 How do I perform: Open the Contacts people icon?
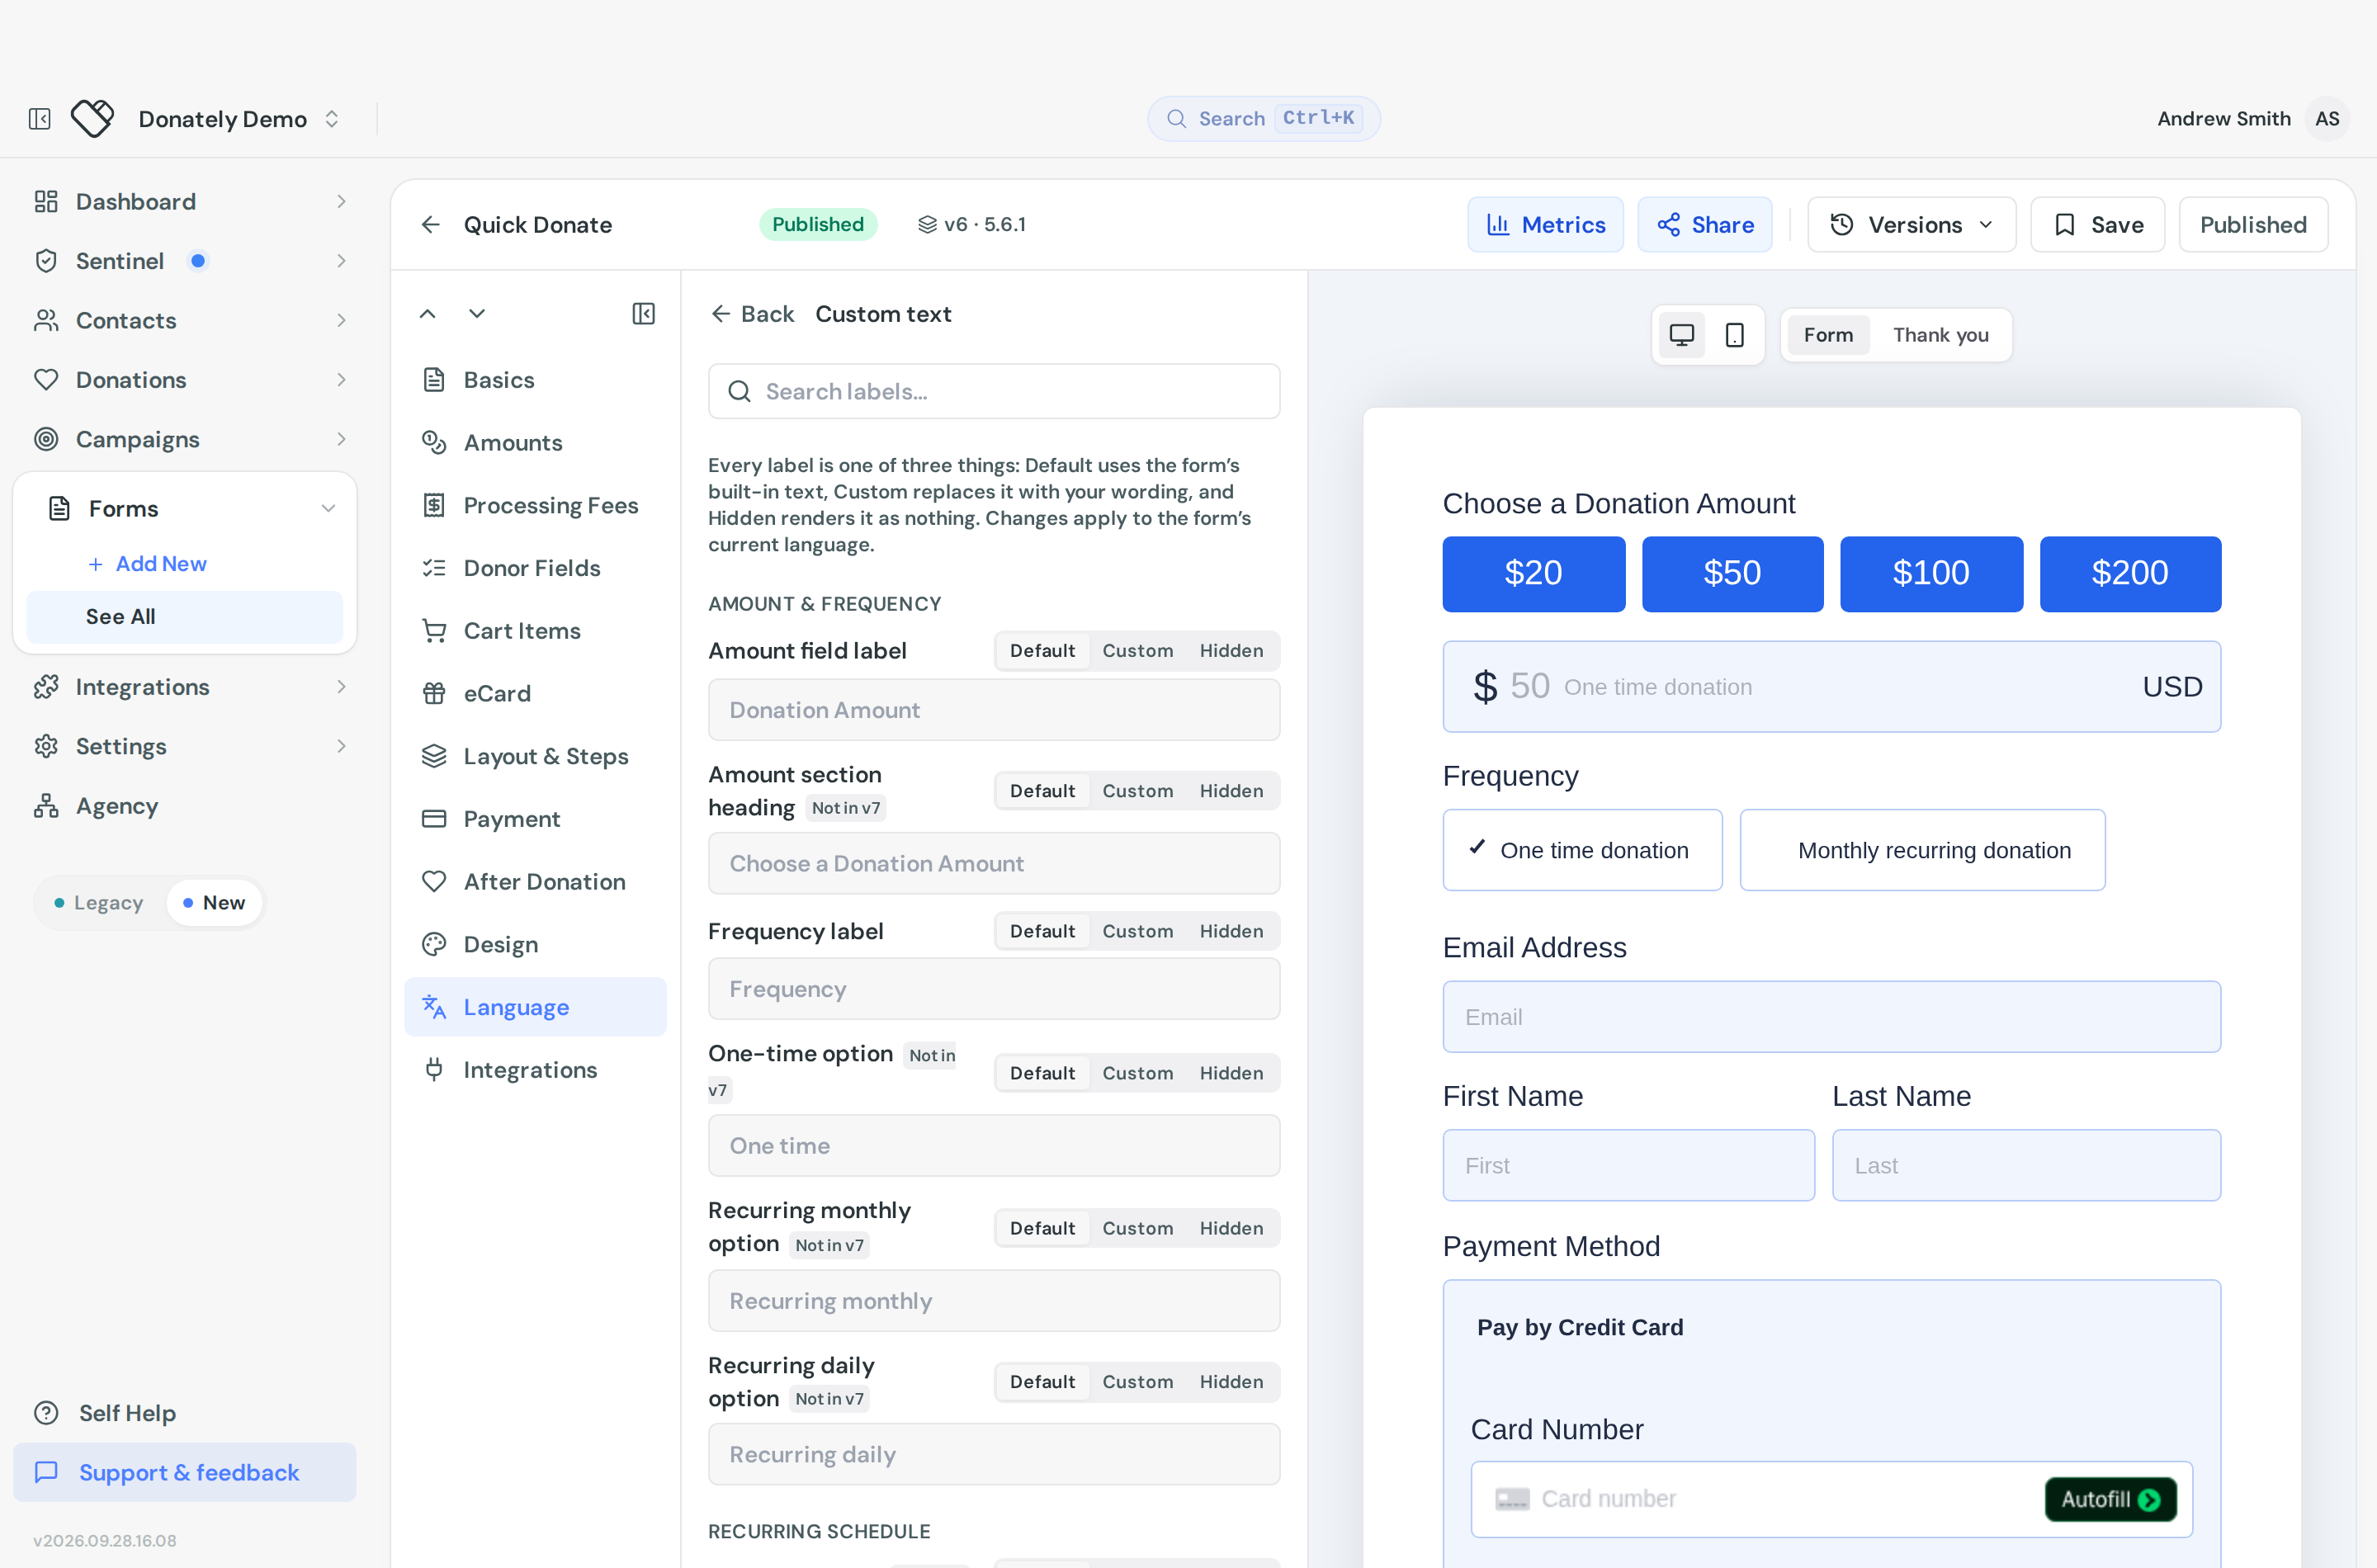[46, 321]
